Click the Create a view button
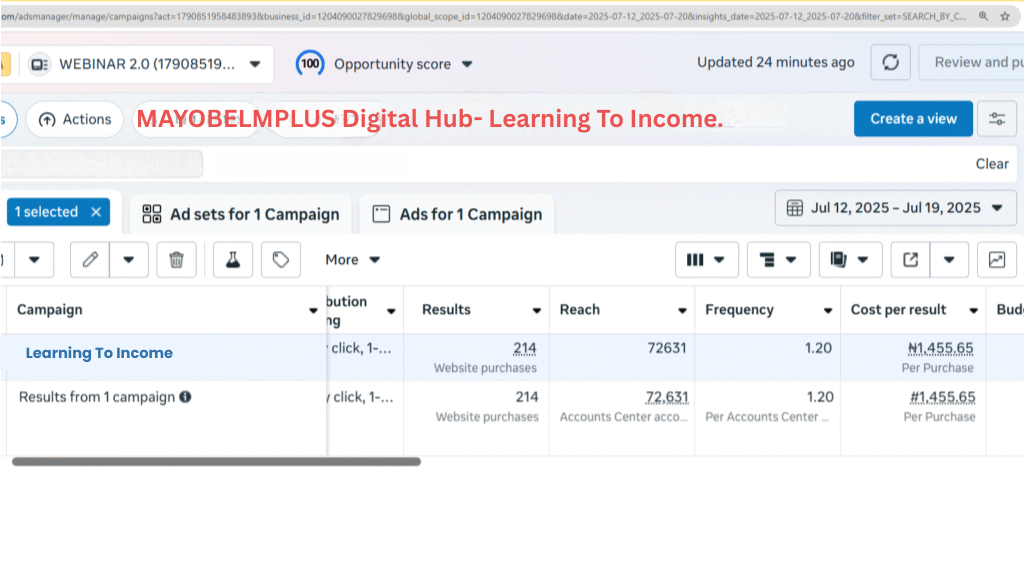This screenshot has width=1024, height=562. coord(913,119)
